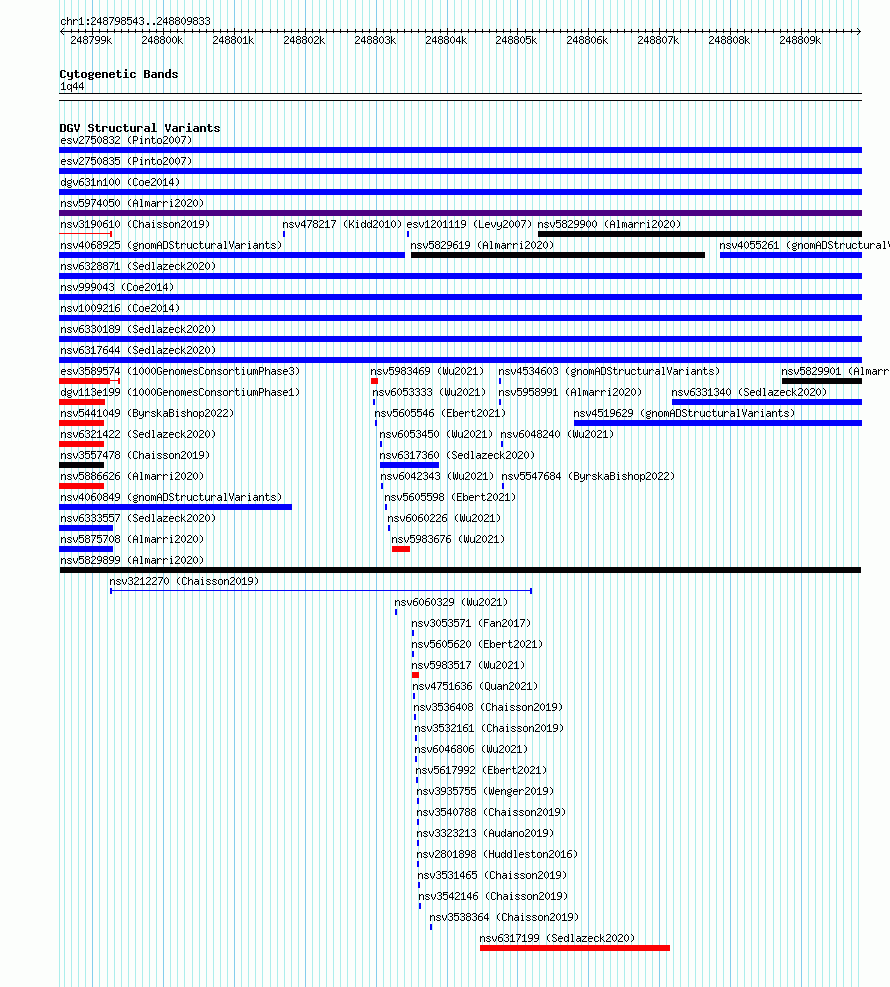Image resolution: width=890 pixels, height=987 pixels.
Task: Open the nsv4751636 (Quan2021) label
Action: [x=475, y=686]
